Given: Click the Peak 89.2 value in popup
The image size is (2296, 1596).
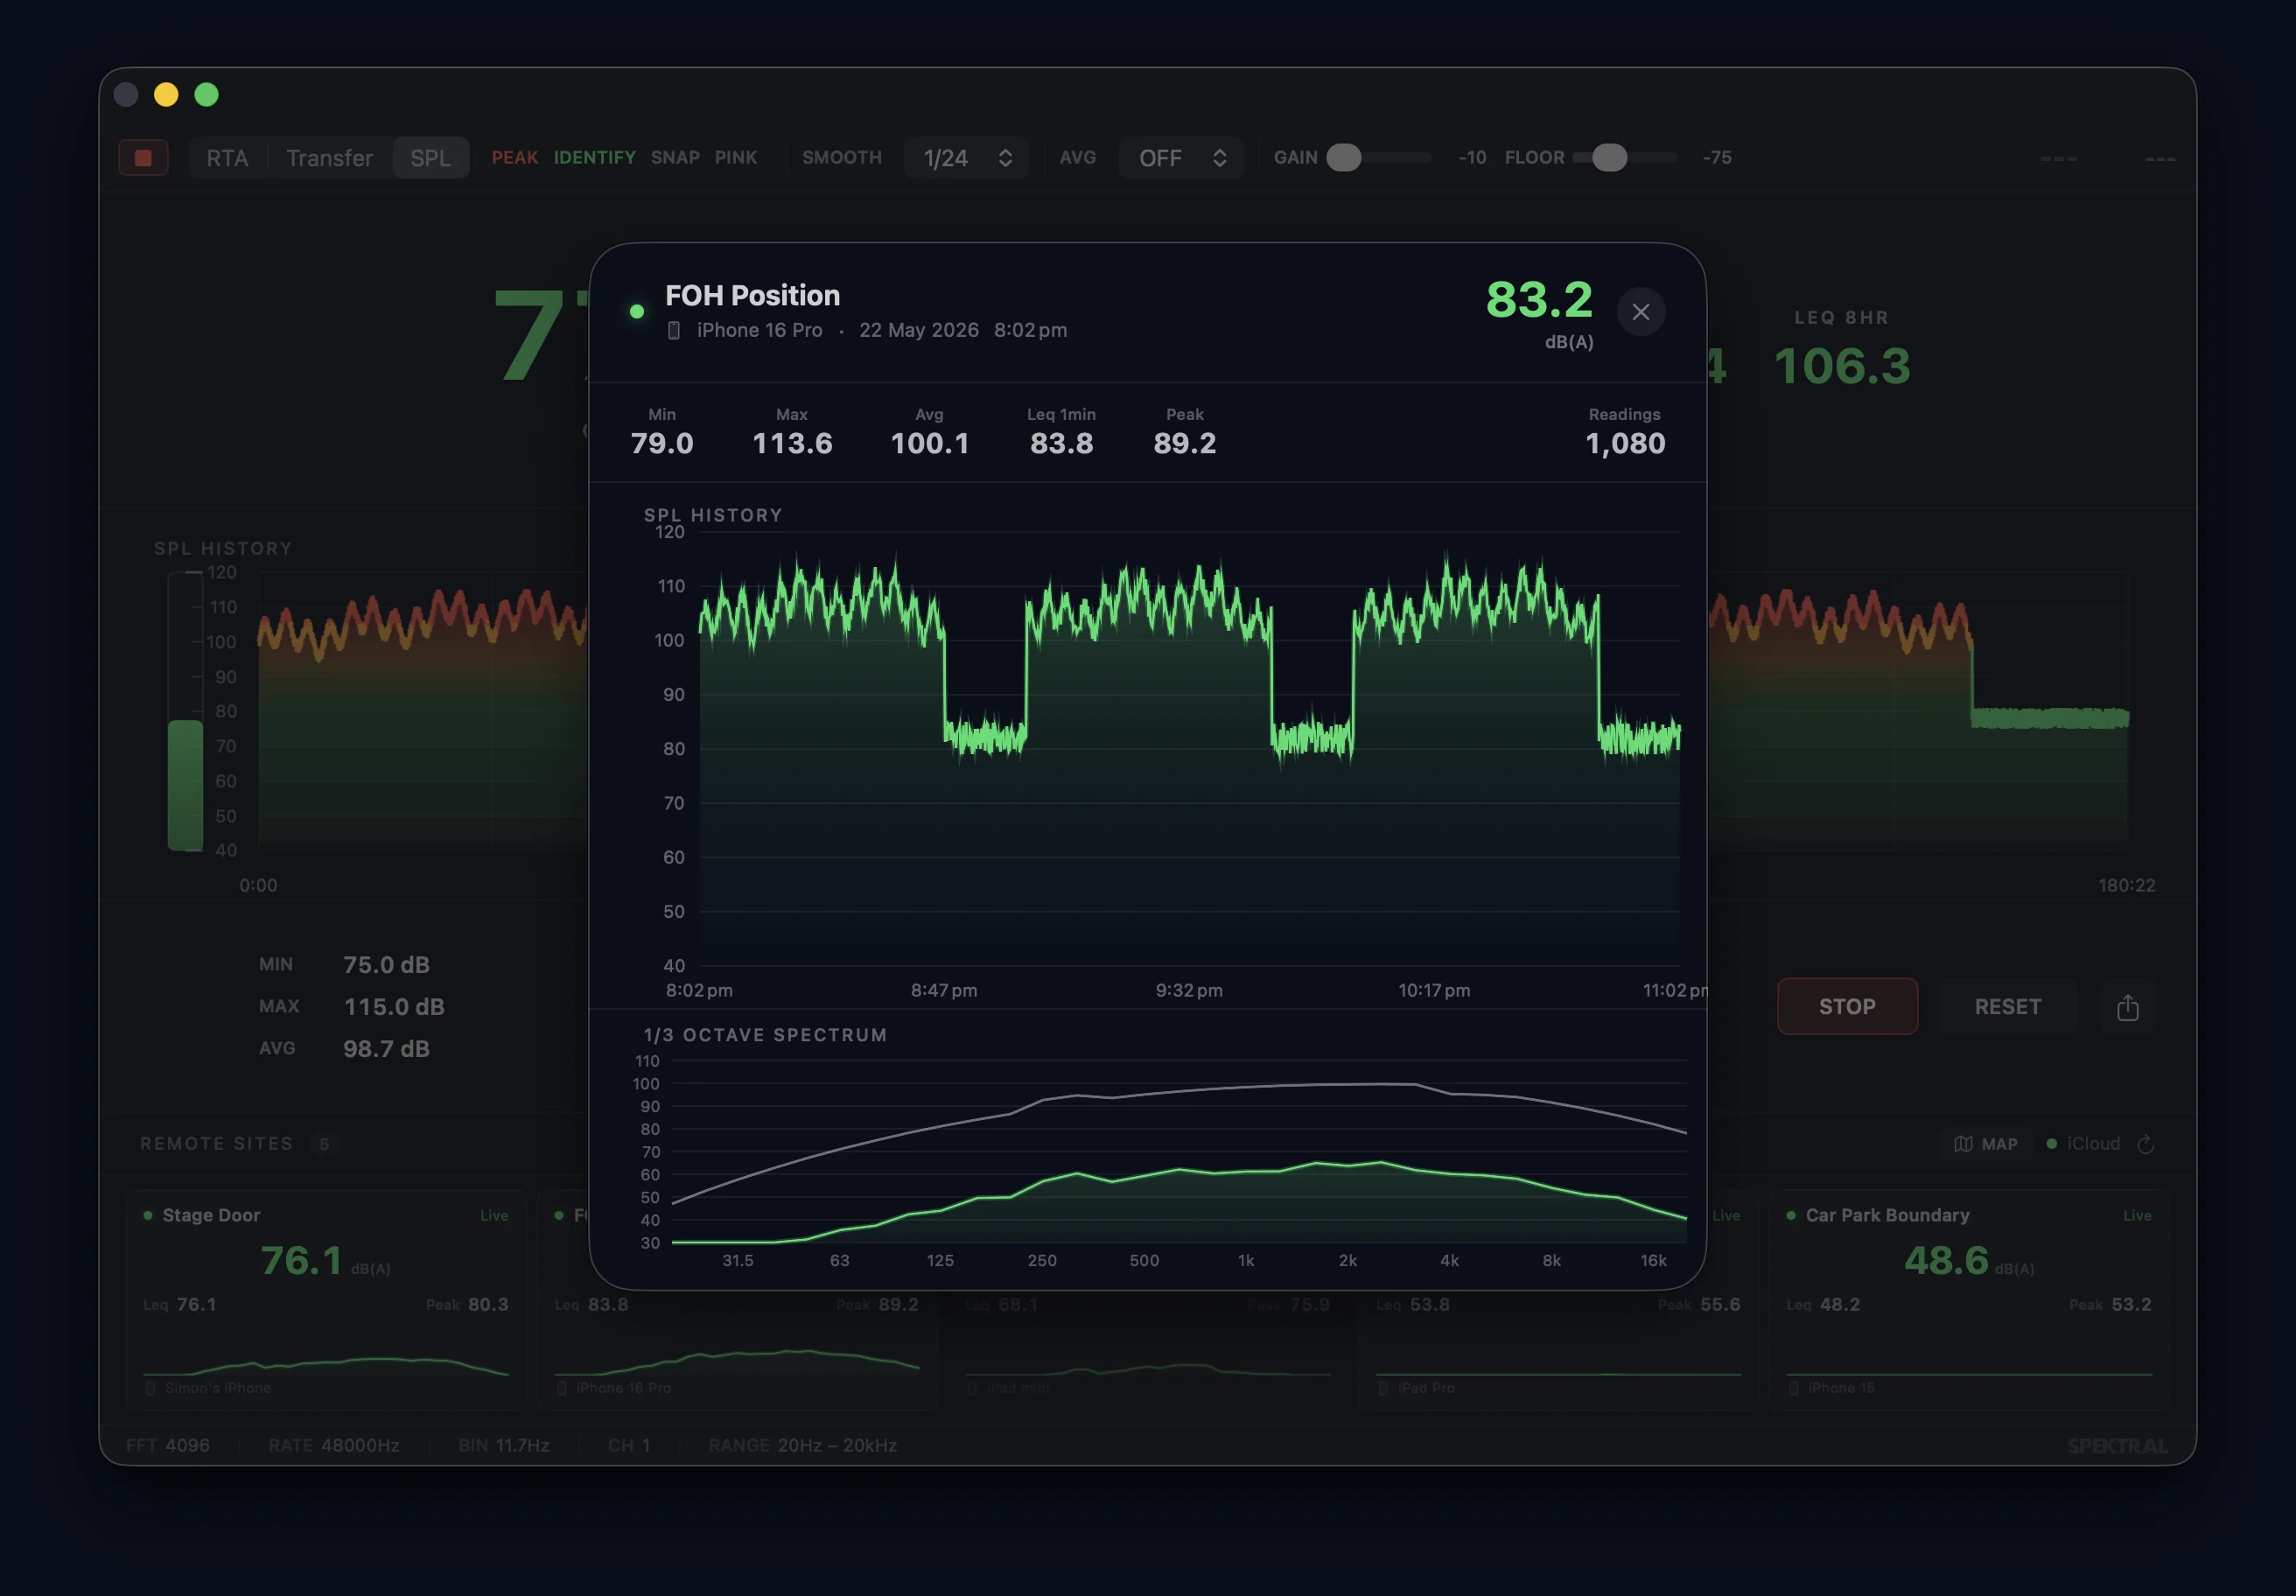Looking at the screenshot, I should (1185, 432).
